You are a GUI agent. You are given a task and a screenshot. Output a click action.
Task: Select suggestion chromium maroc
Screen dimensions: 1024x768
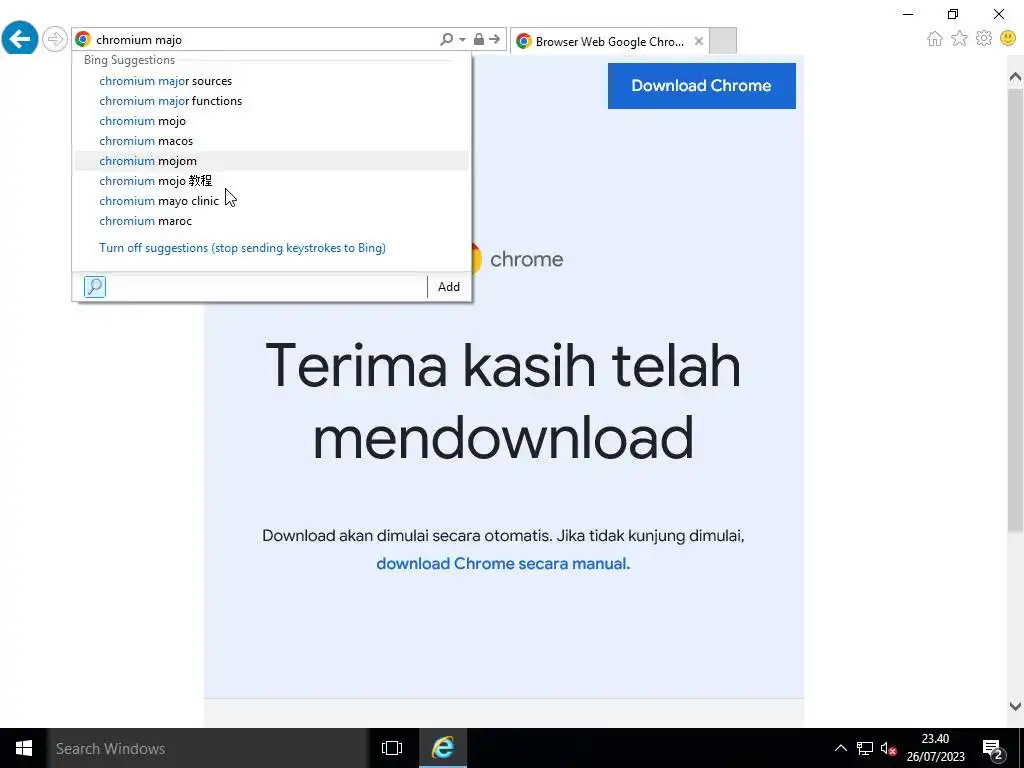point(271,221)
